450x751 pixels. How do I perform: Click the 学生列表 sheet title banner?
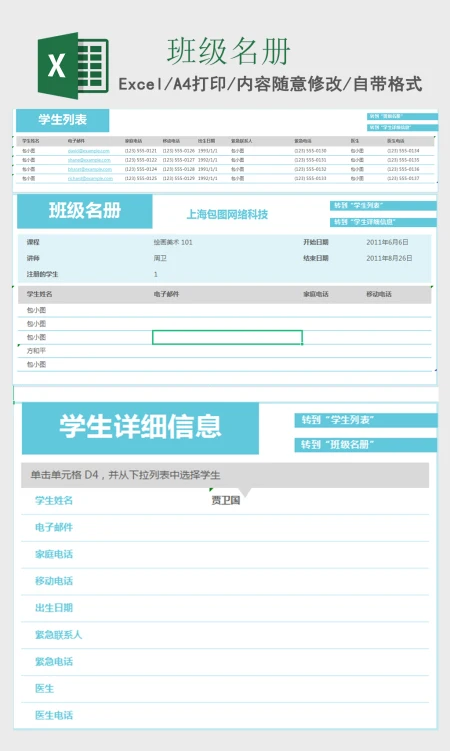62,120
